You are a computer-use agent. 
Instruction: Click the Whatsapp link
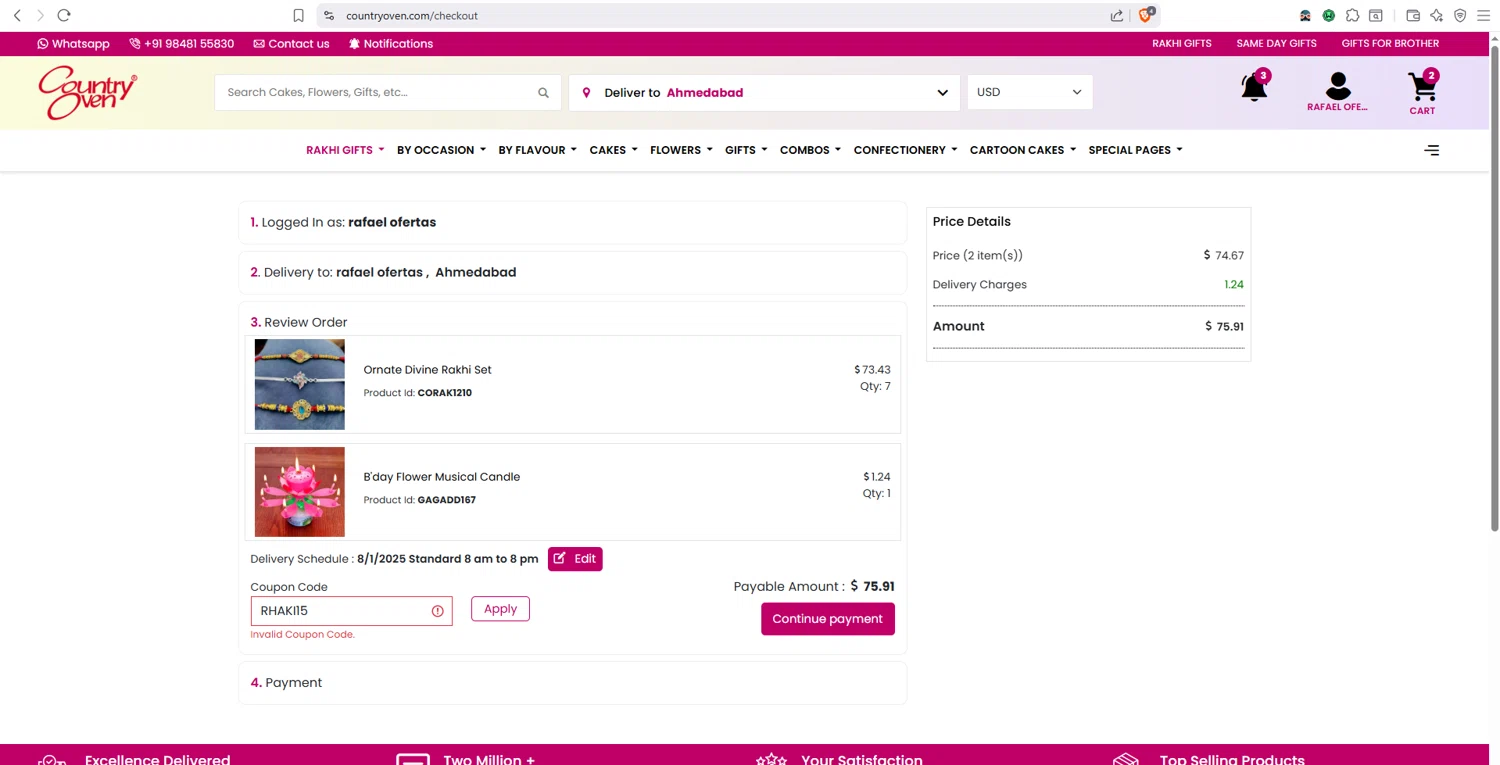point(73,44)
